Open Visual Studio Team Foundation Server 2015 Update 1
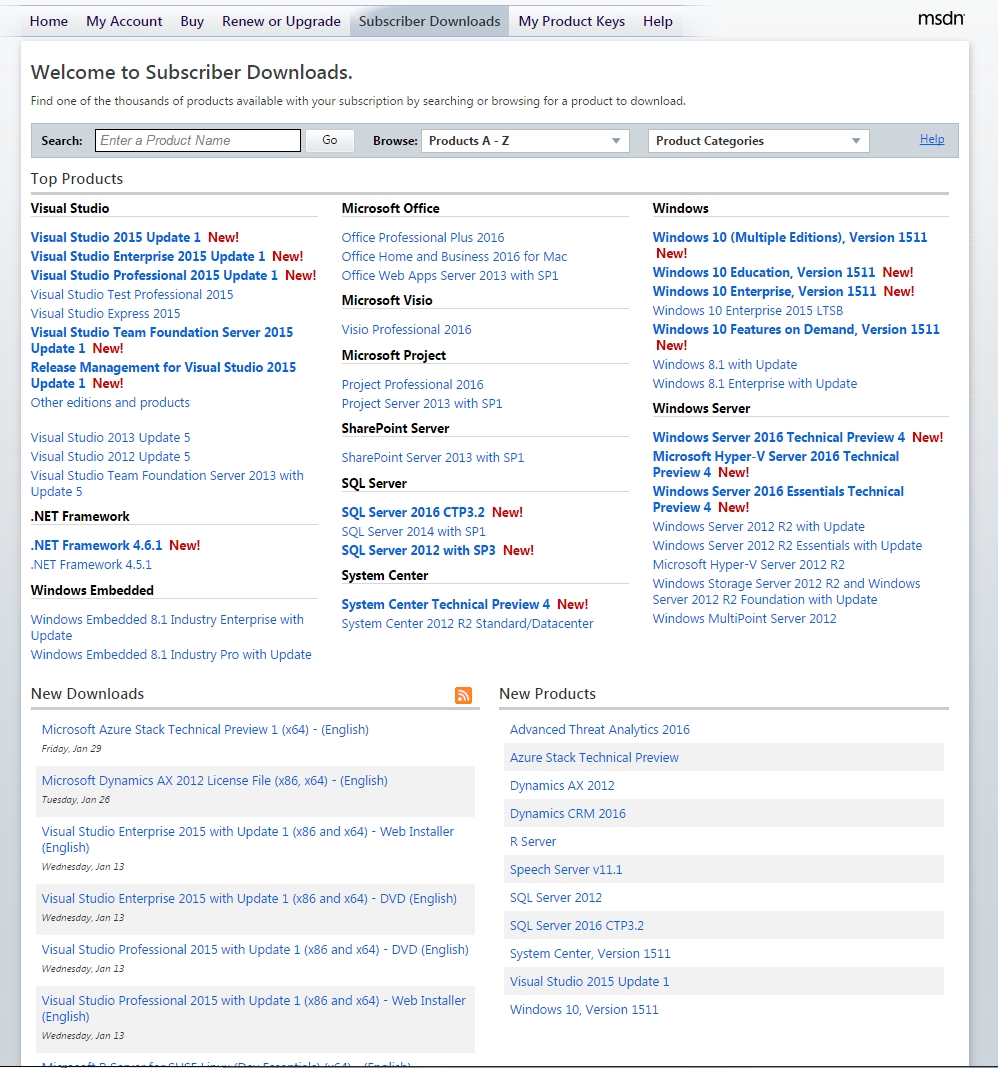The height and width of the screenshot is (1068, 998). (161, 341)
